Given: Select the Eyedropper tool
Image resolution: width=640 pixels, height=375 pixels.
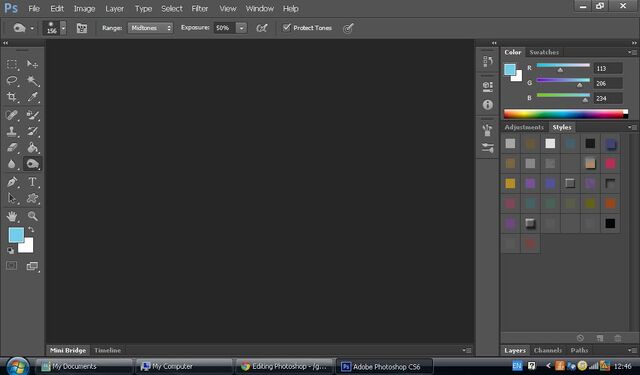Looking at the screenshot, I should [x=32, y=97].
